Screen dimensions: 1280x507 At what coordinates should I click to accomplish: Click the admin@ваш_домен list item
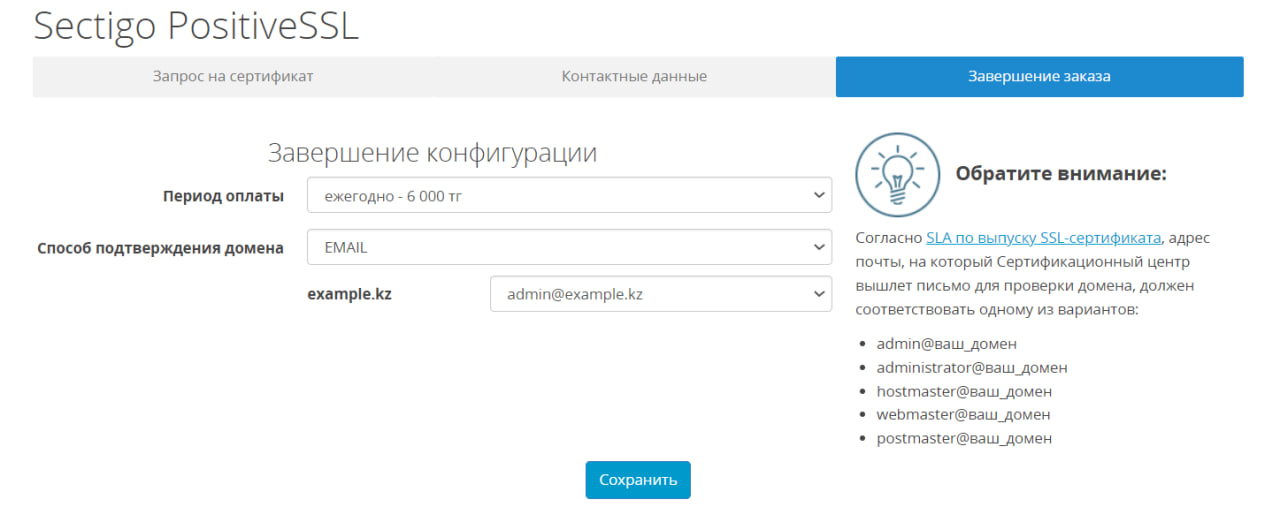[x=946, y=344]
